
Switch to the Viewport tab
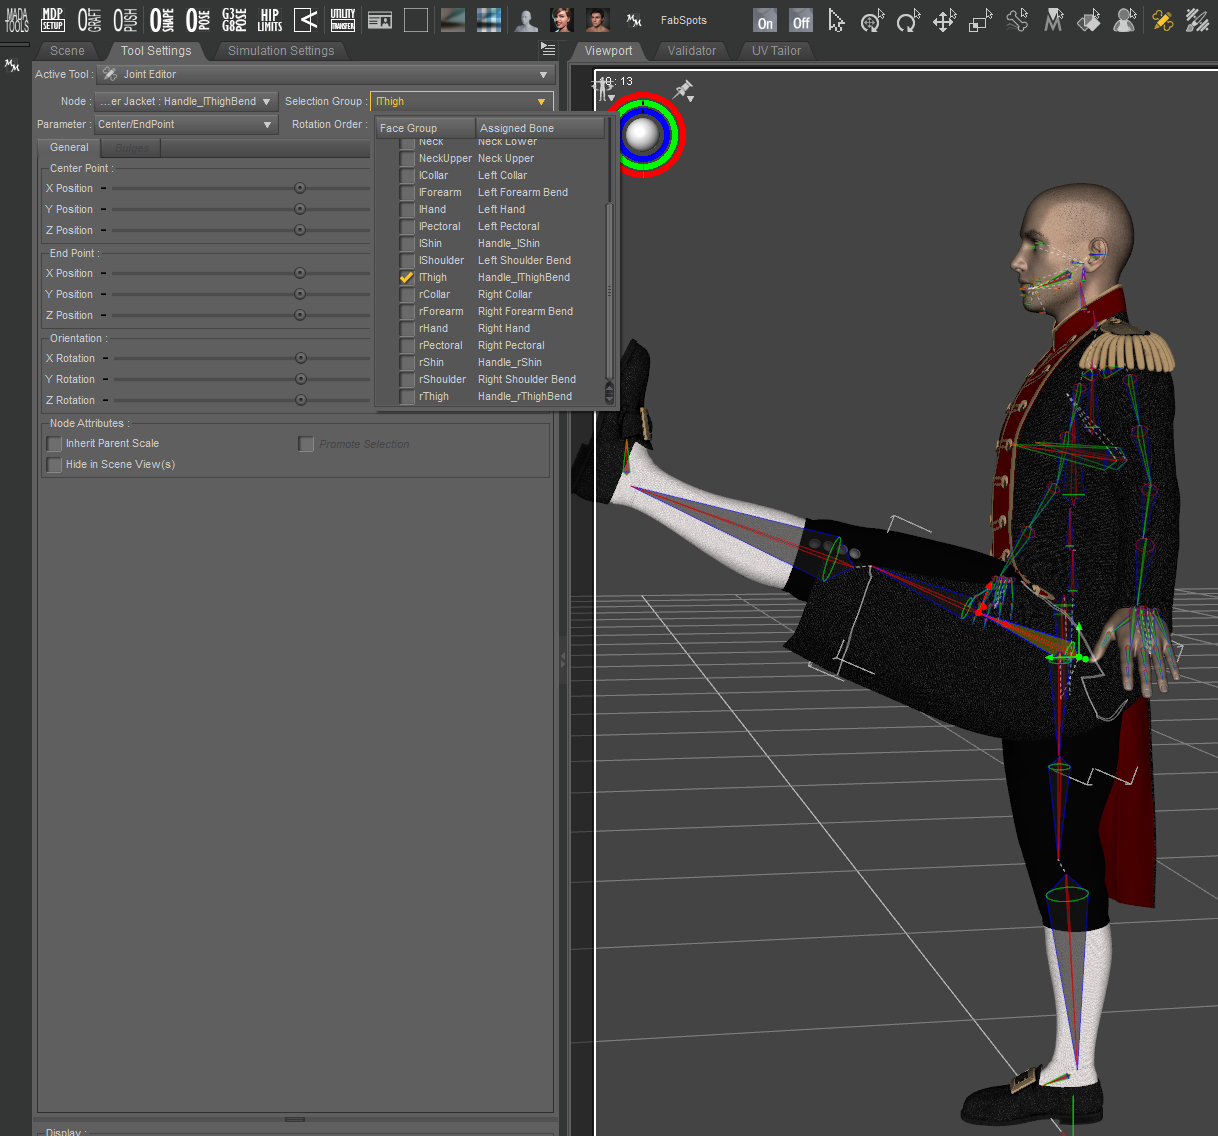608,51
